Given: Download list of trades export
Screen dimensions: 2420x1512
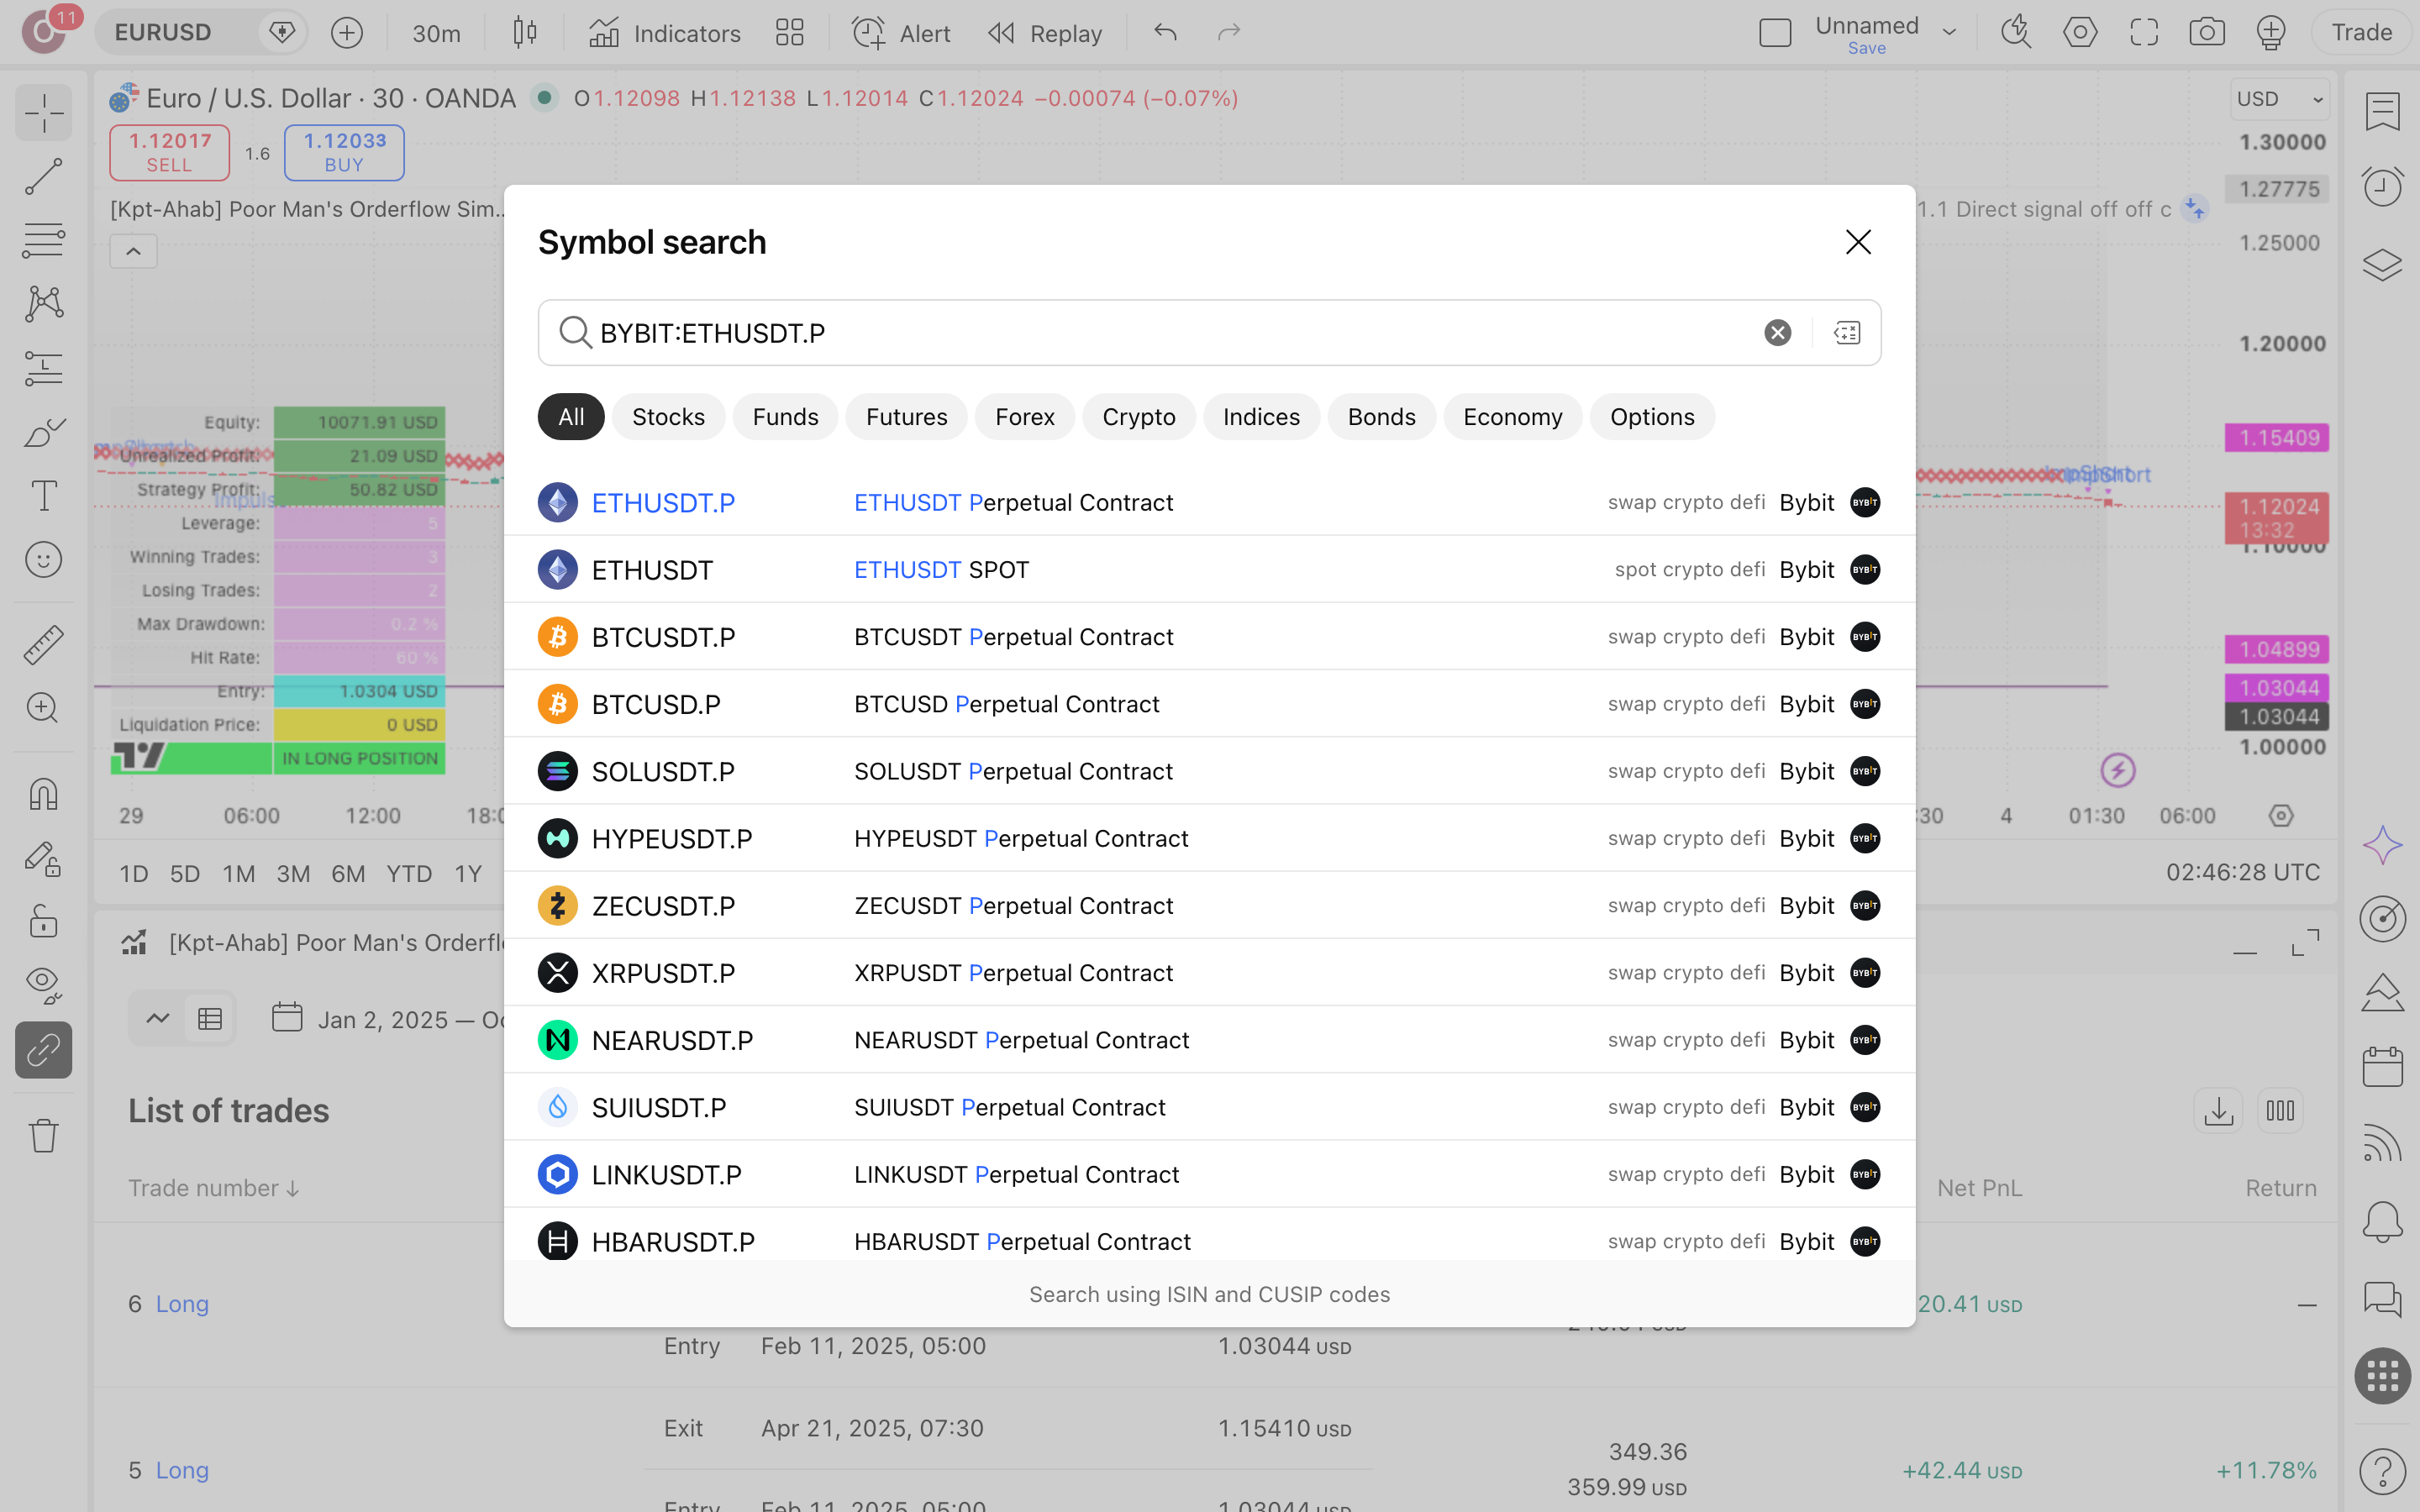Looking at the screenshot, I should point(2218,1110).
